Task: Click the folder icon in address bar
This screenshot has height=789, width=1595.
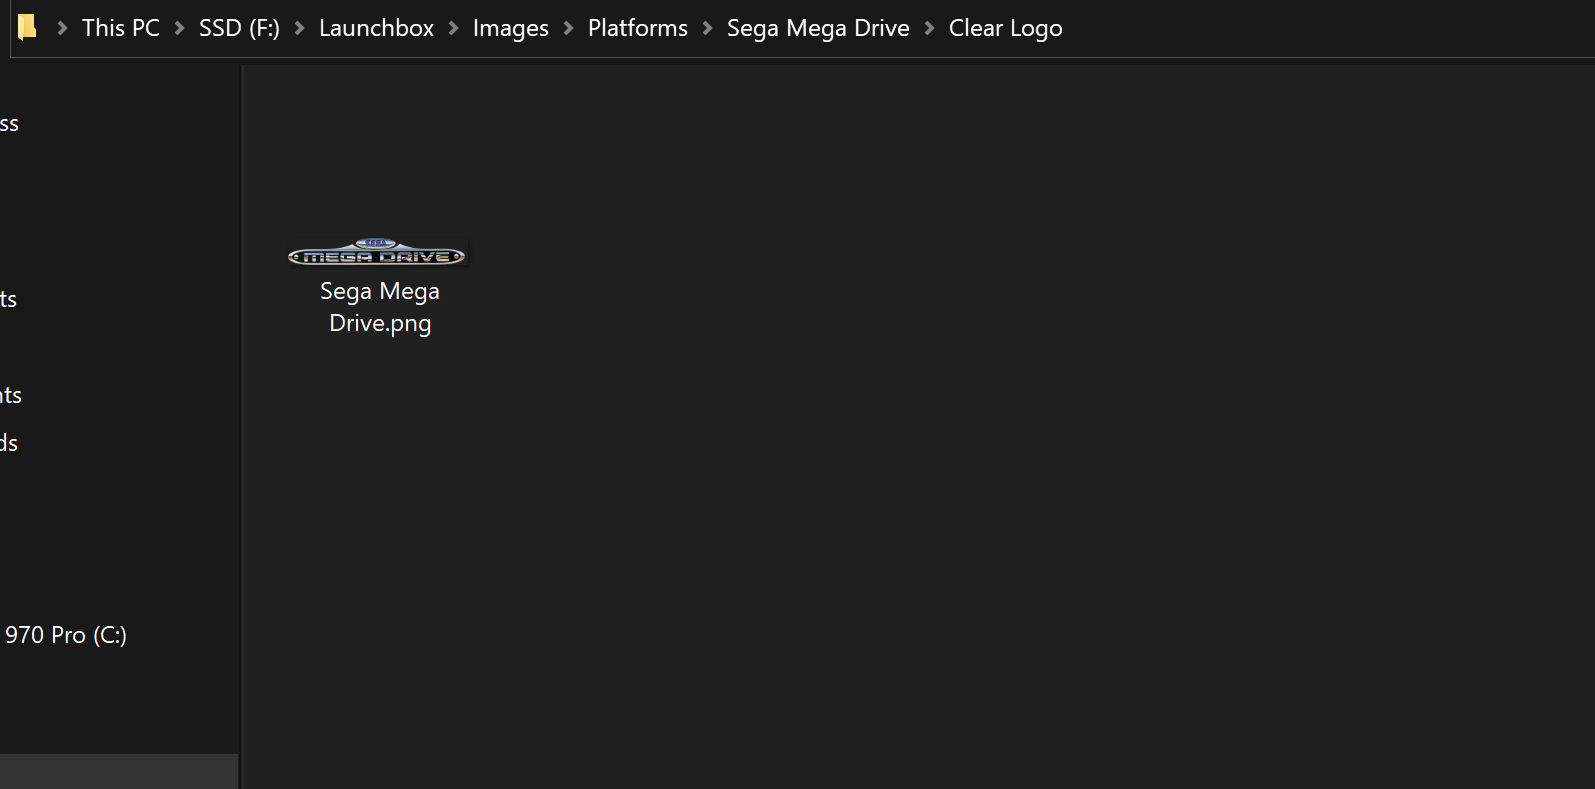Action: pyautogui.click(x=27, y=27)
